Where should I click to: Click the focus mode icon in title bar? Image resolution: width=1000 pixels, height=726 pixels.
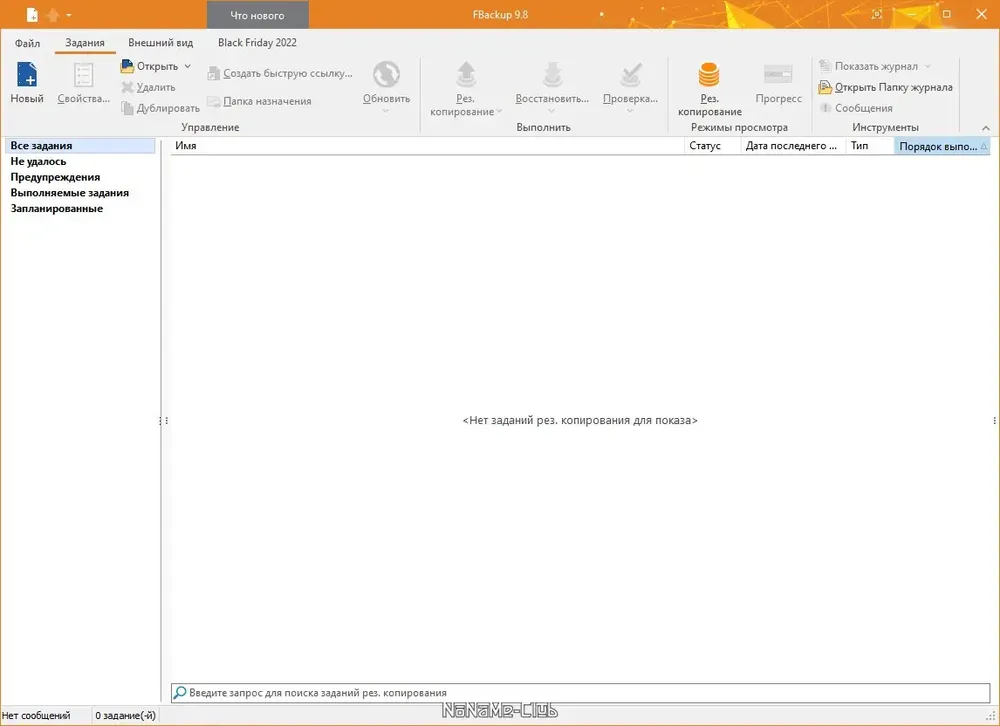coord(877,14)
